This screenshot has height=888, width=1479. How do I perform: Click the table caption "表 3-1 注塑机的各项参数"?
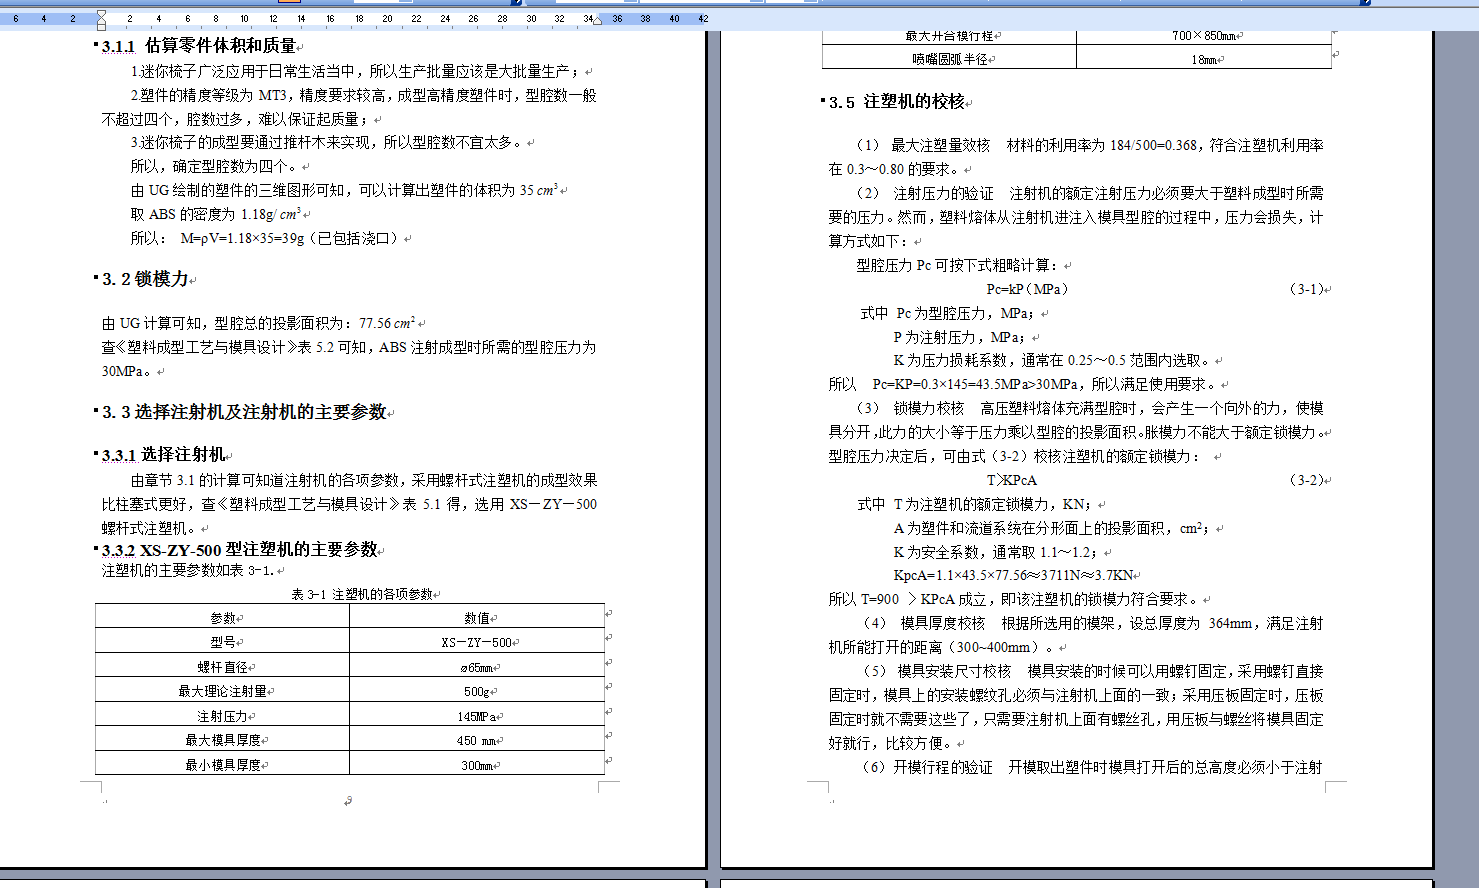click(362, 594)
